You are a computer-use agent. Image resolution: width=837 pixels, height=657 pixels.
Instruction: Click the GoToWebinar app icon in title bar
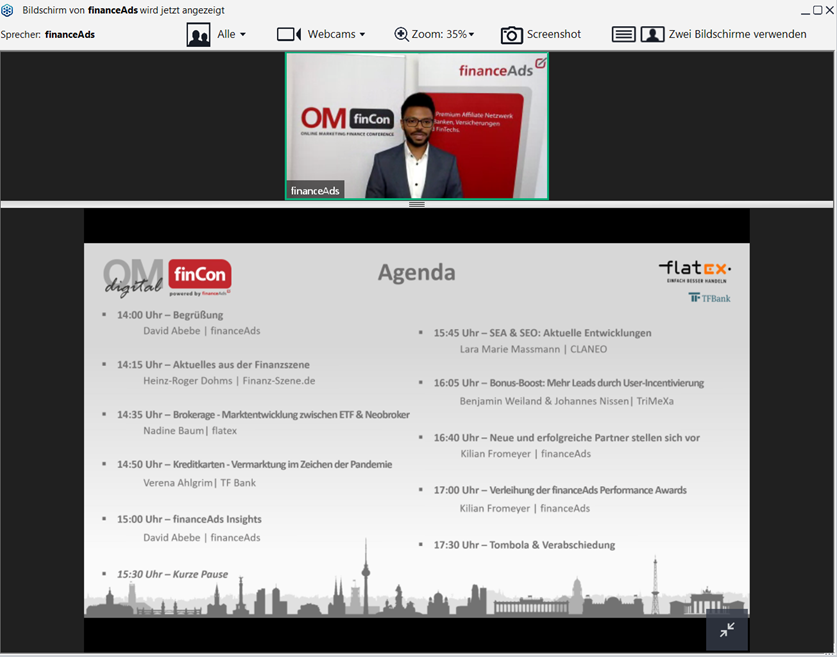click(x=7, y=10)
